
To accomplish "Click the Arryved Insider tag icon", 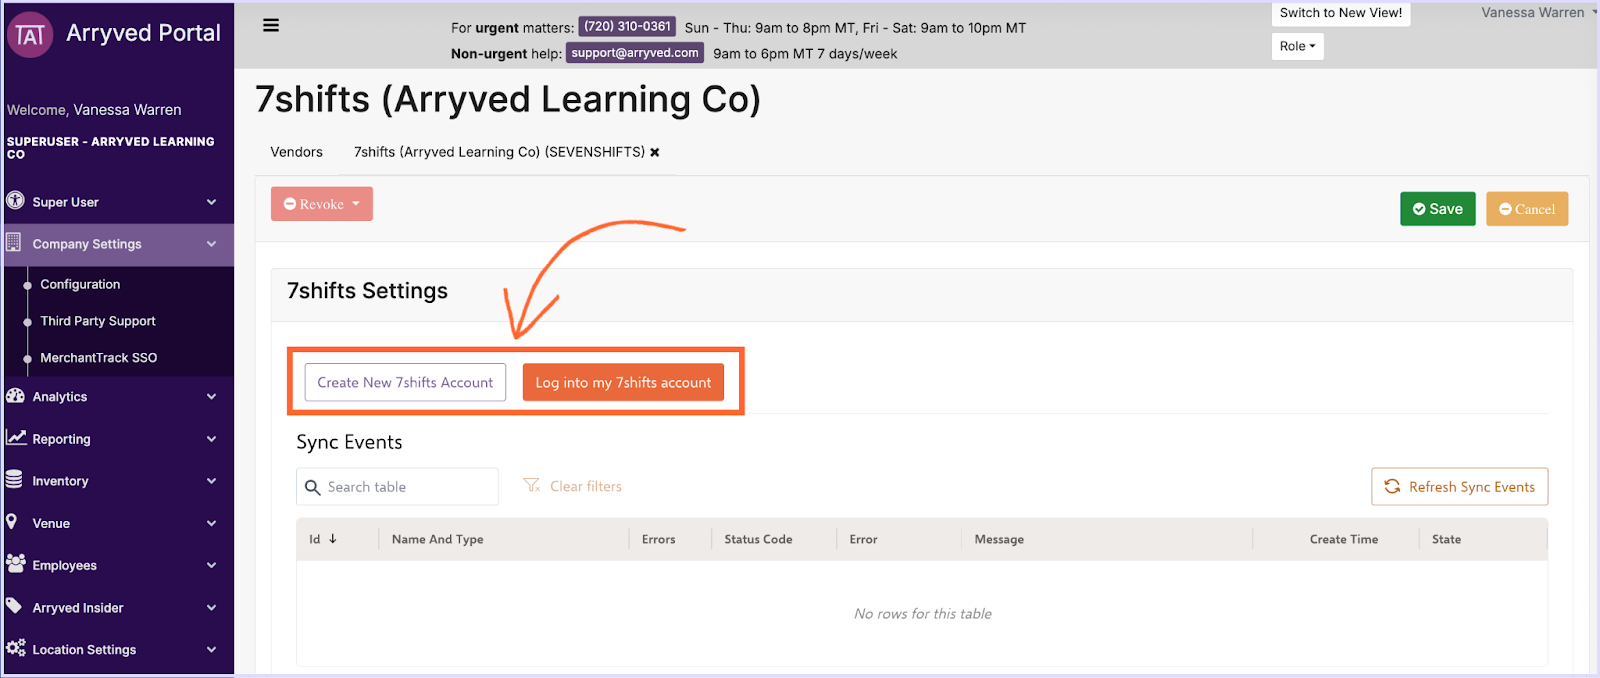I will click(14, 606).
